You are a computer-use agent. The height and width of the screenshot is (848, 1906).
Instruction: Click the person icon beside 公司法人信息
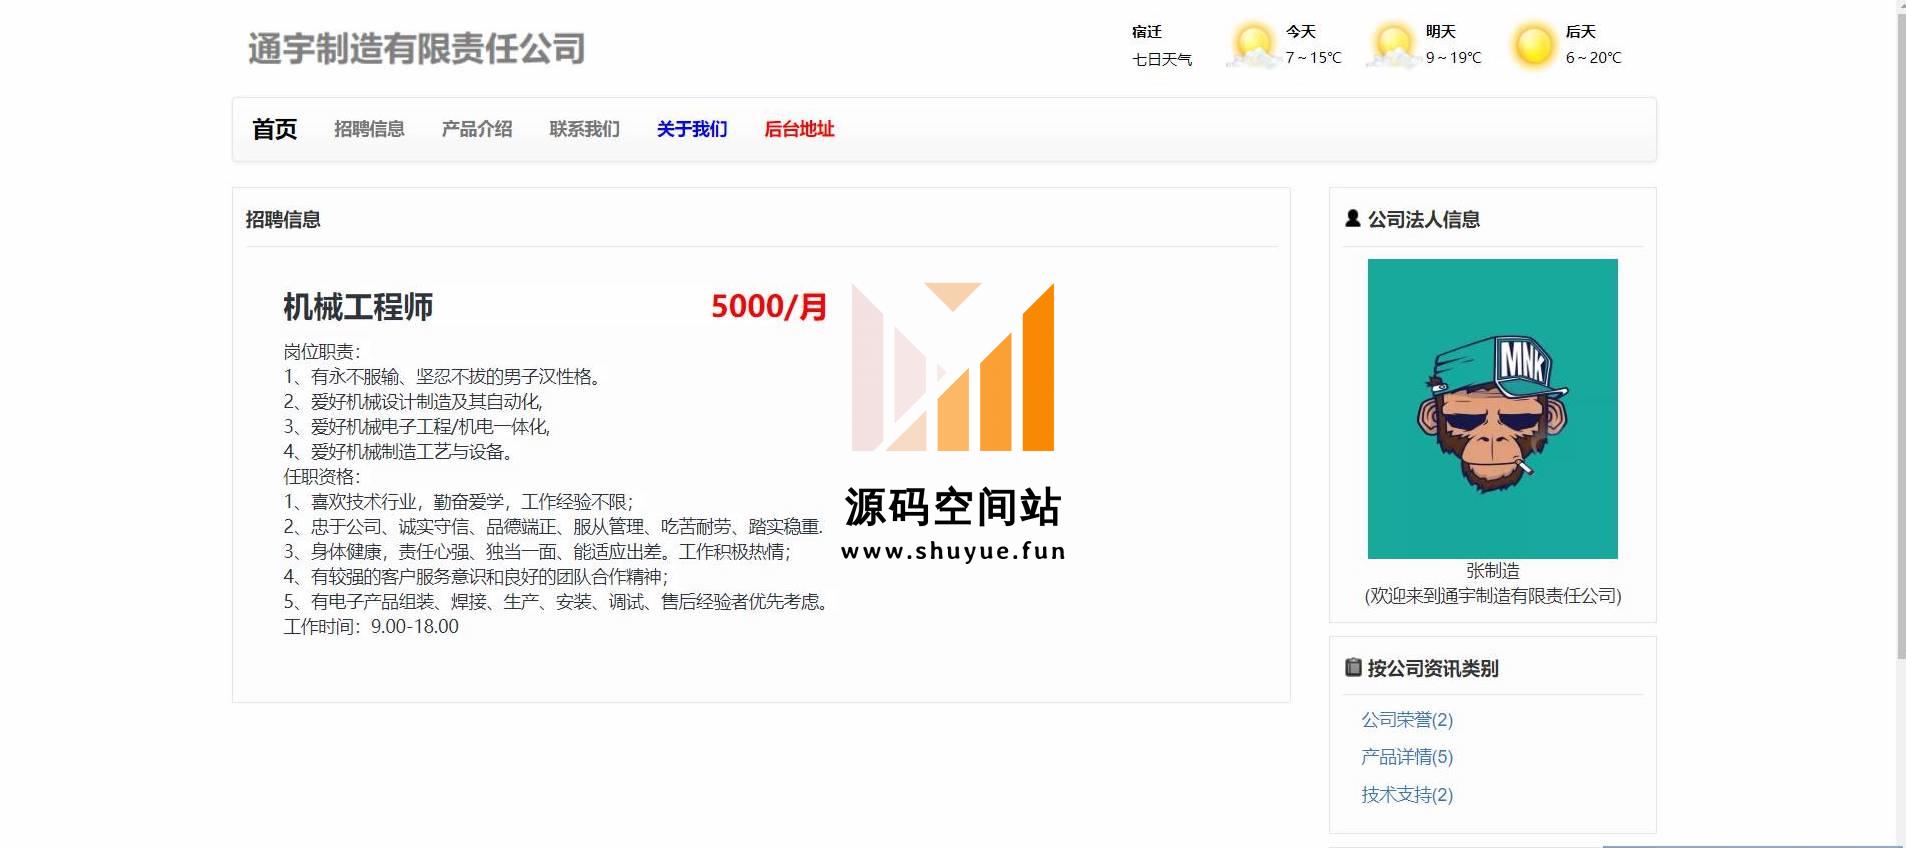(1353, 218)
